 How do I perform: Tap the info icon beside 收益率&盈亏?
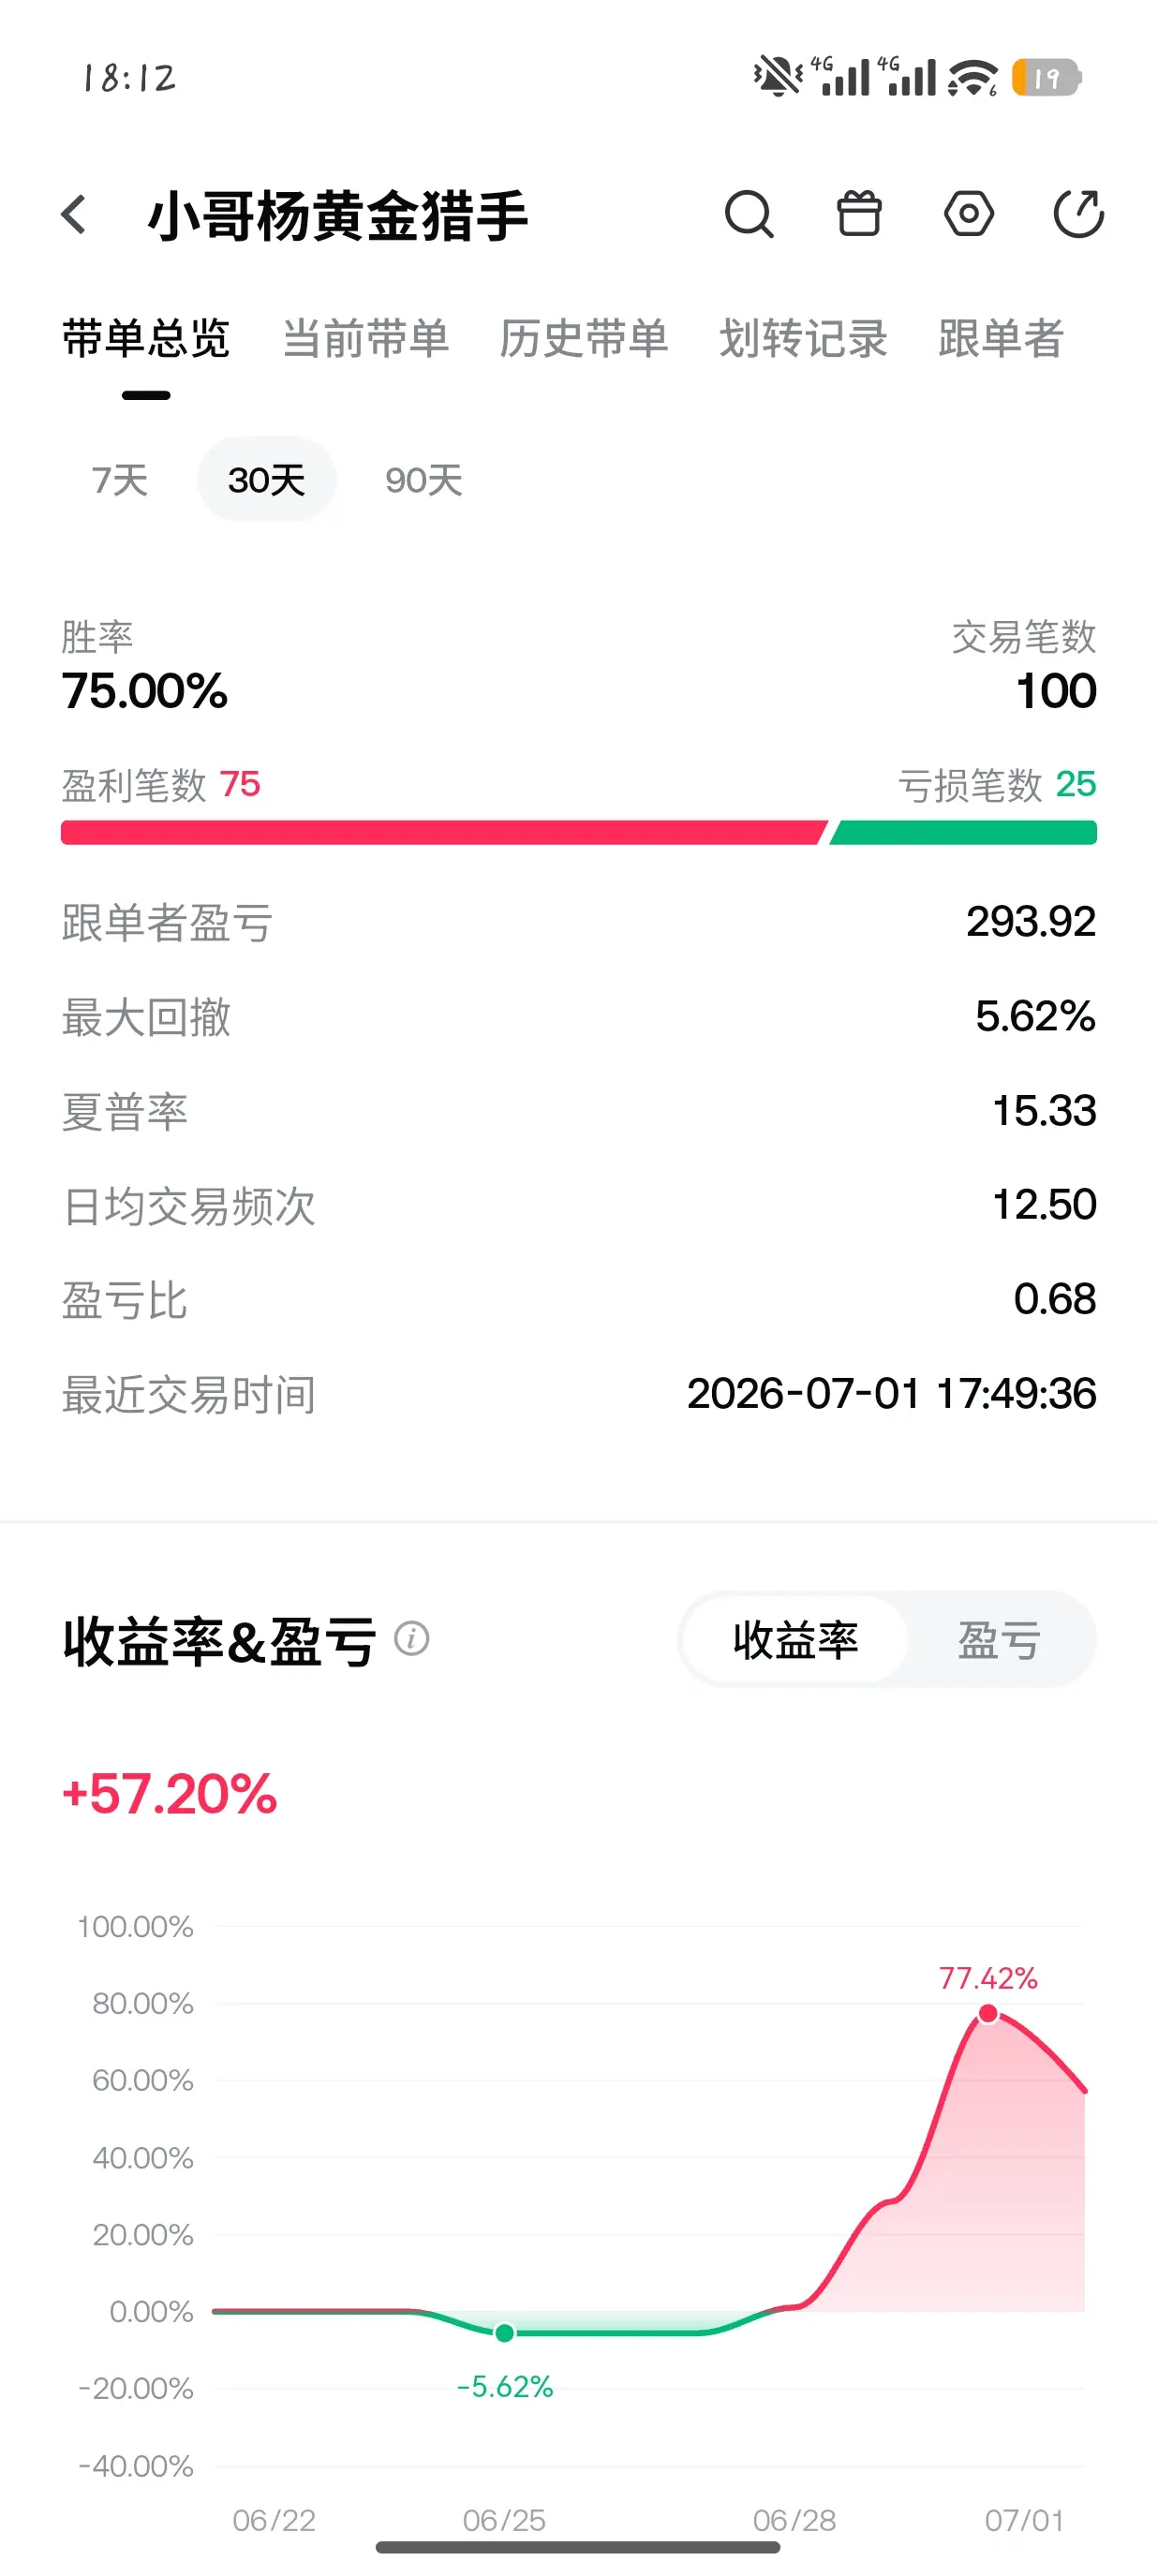click(412, 1639)
